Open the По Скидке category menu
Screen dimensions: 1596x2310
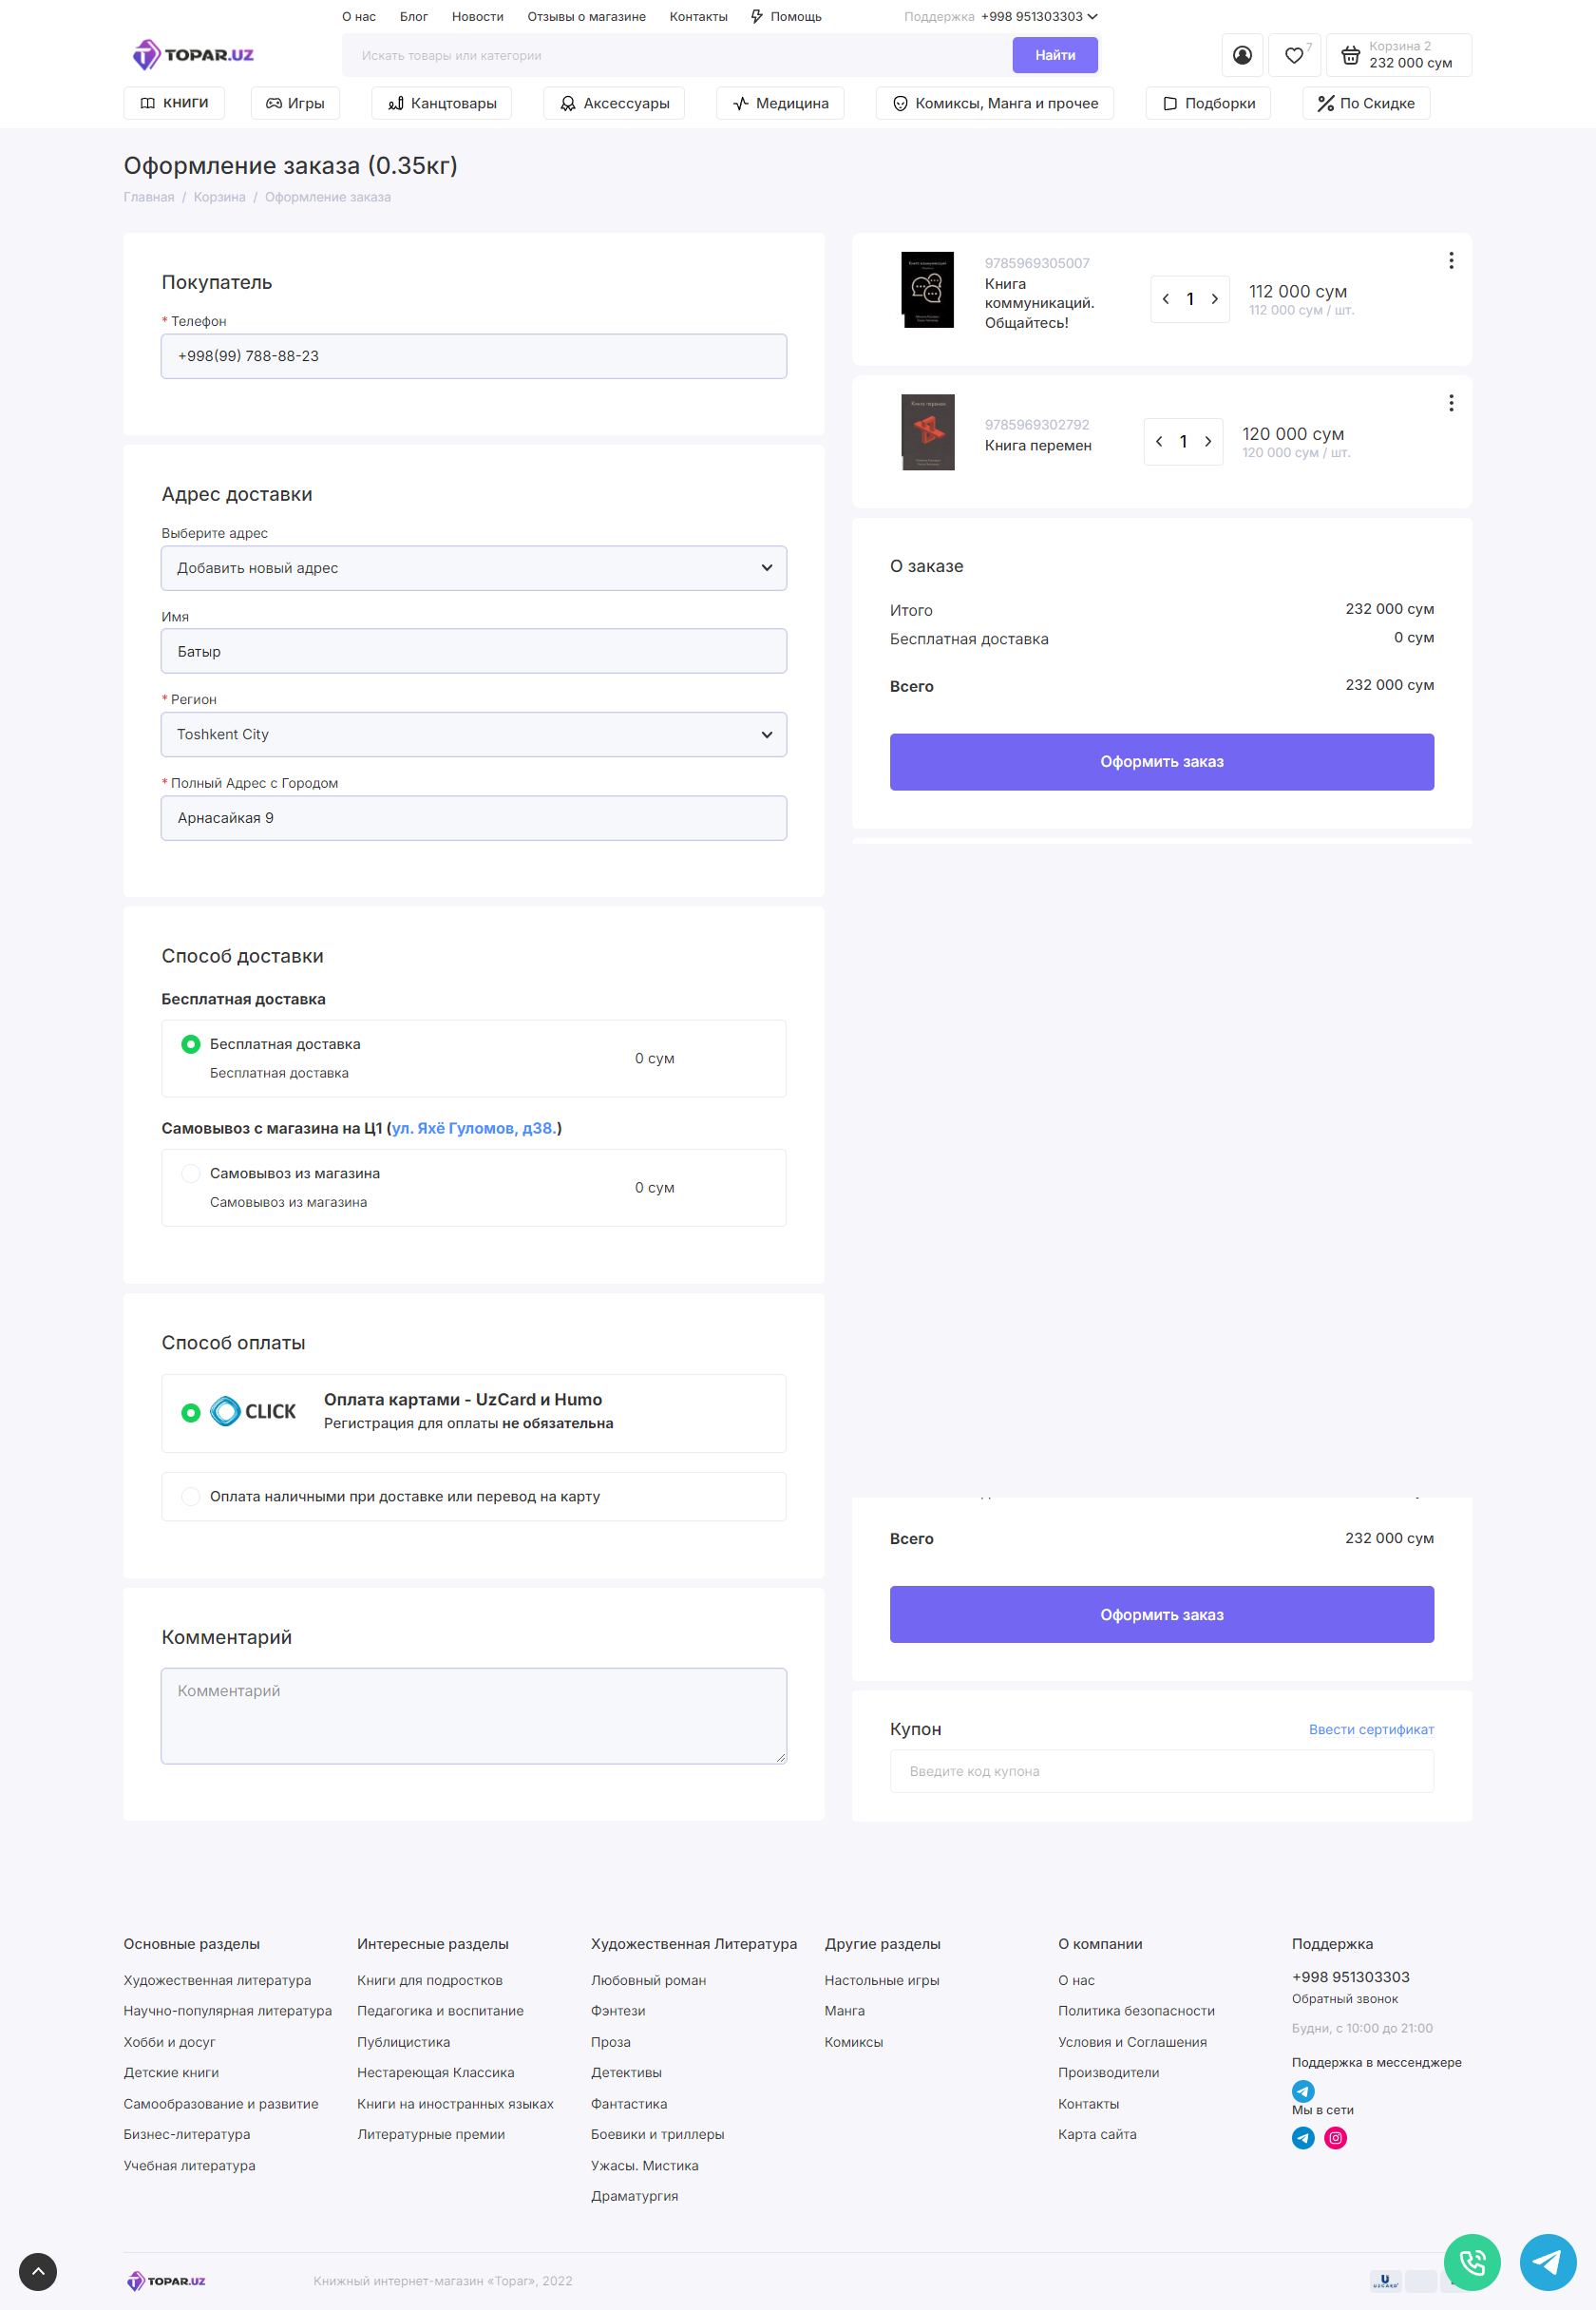click(1365, 104)
